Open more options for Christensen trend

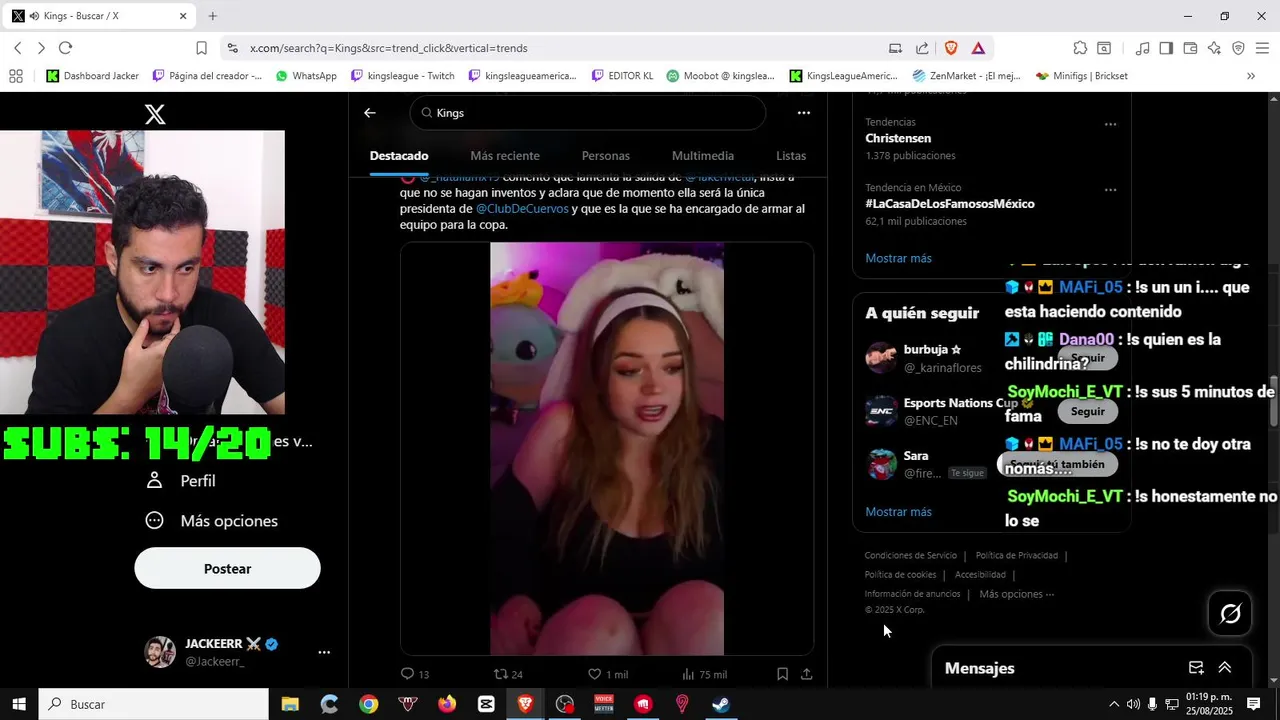click(1110, 124)
